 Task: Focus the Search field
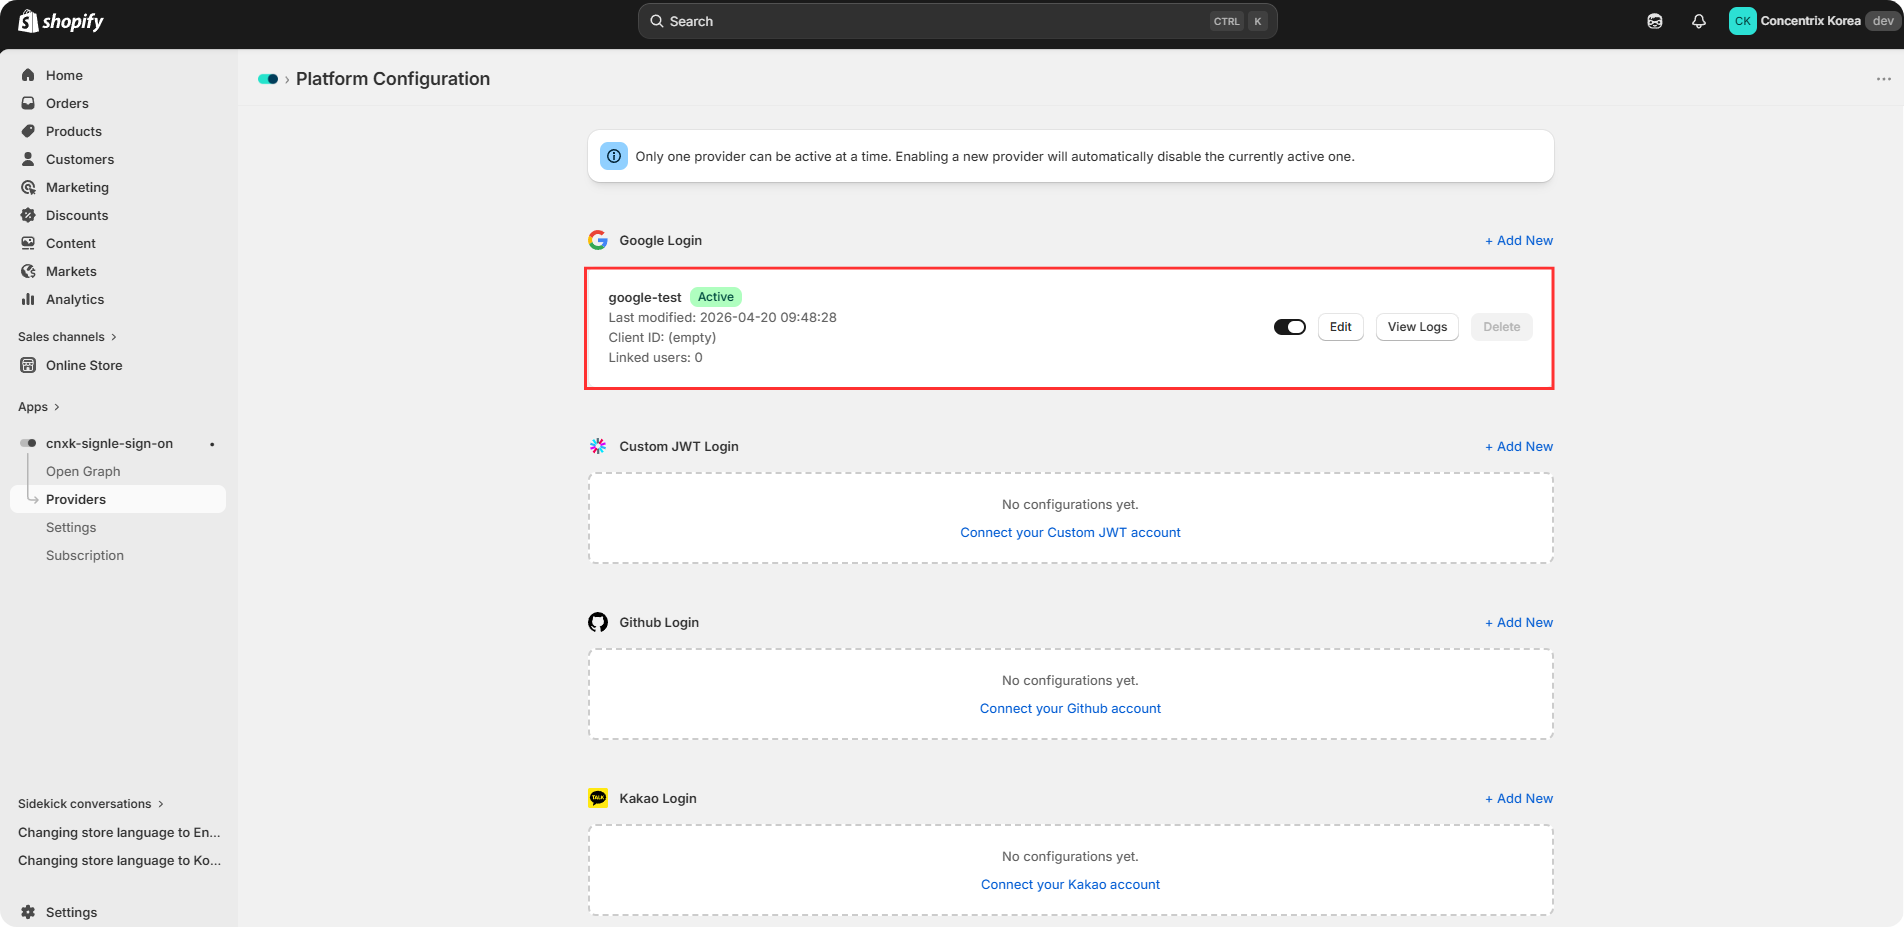coord(957,21)
